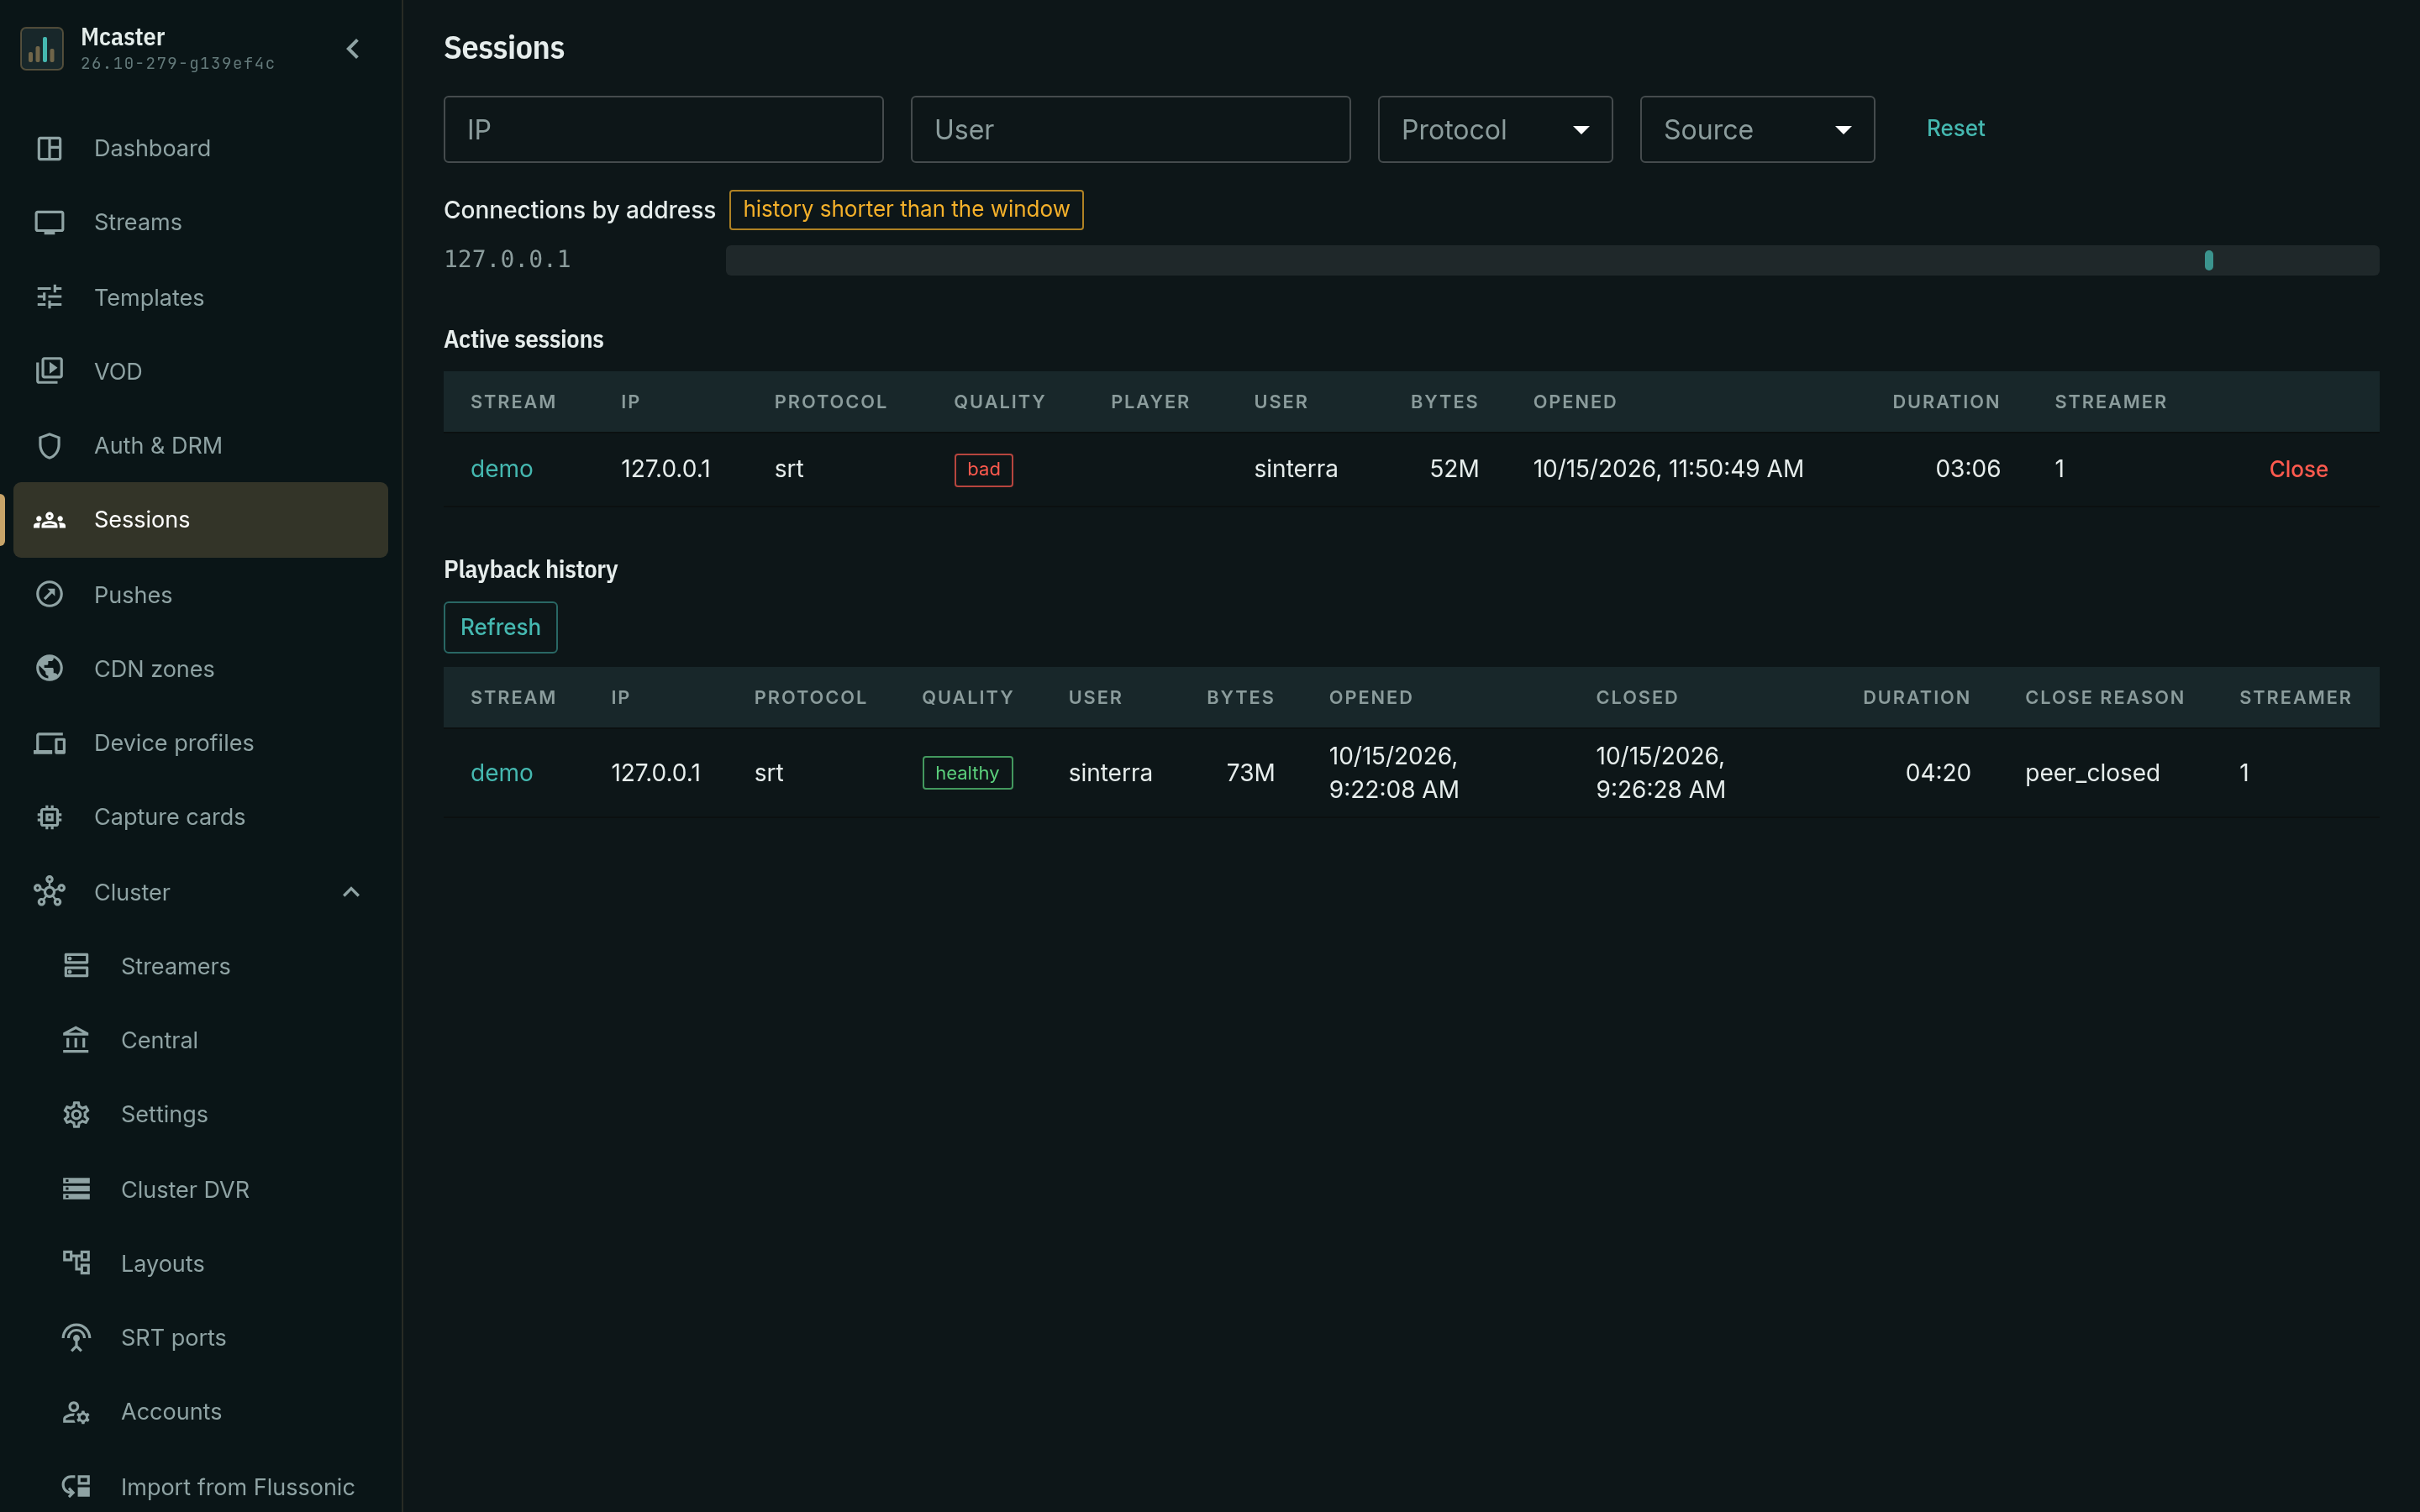Viewport: 2420px width, 1512px height.
Task: Open demo stream link in Playback history
Action: (x=501, y=773)
